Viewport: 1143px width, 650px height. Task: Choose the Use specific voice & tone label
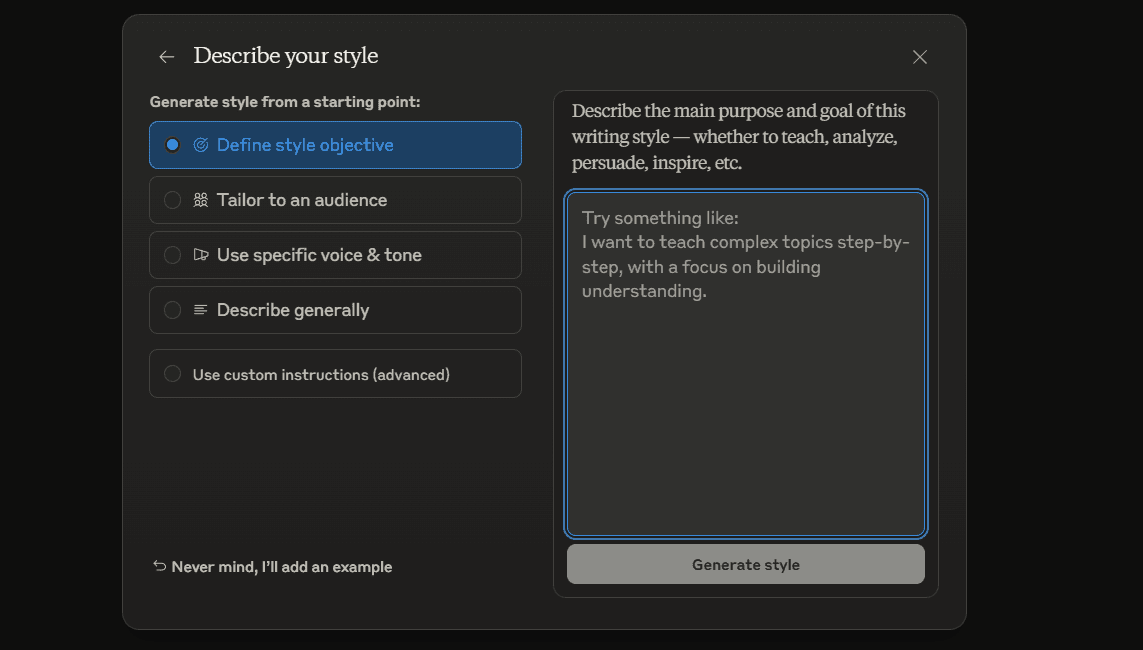pyautogui.click(x=319, y=255)
